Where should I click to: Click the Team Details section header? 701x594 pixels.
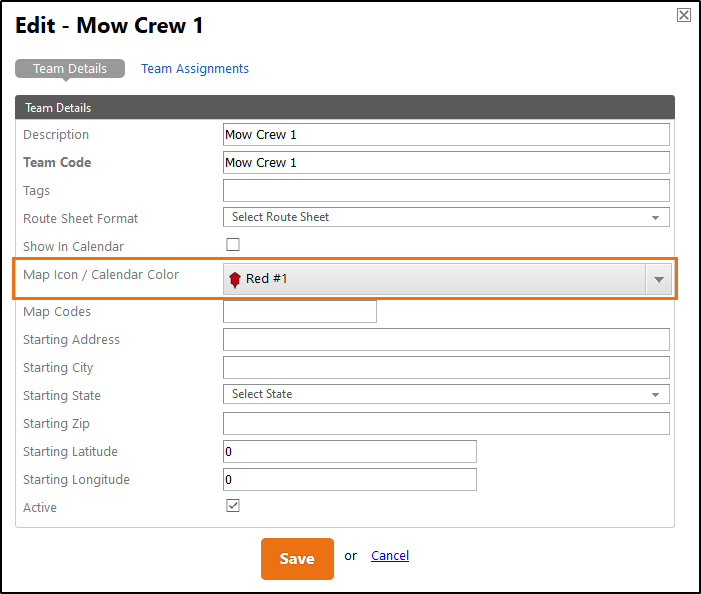click(345, 107)
